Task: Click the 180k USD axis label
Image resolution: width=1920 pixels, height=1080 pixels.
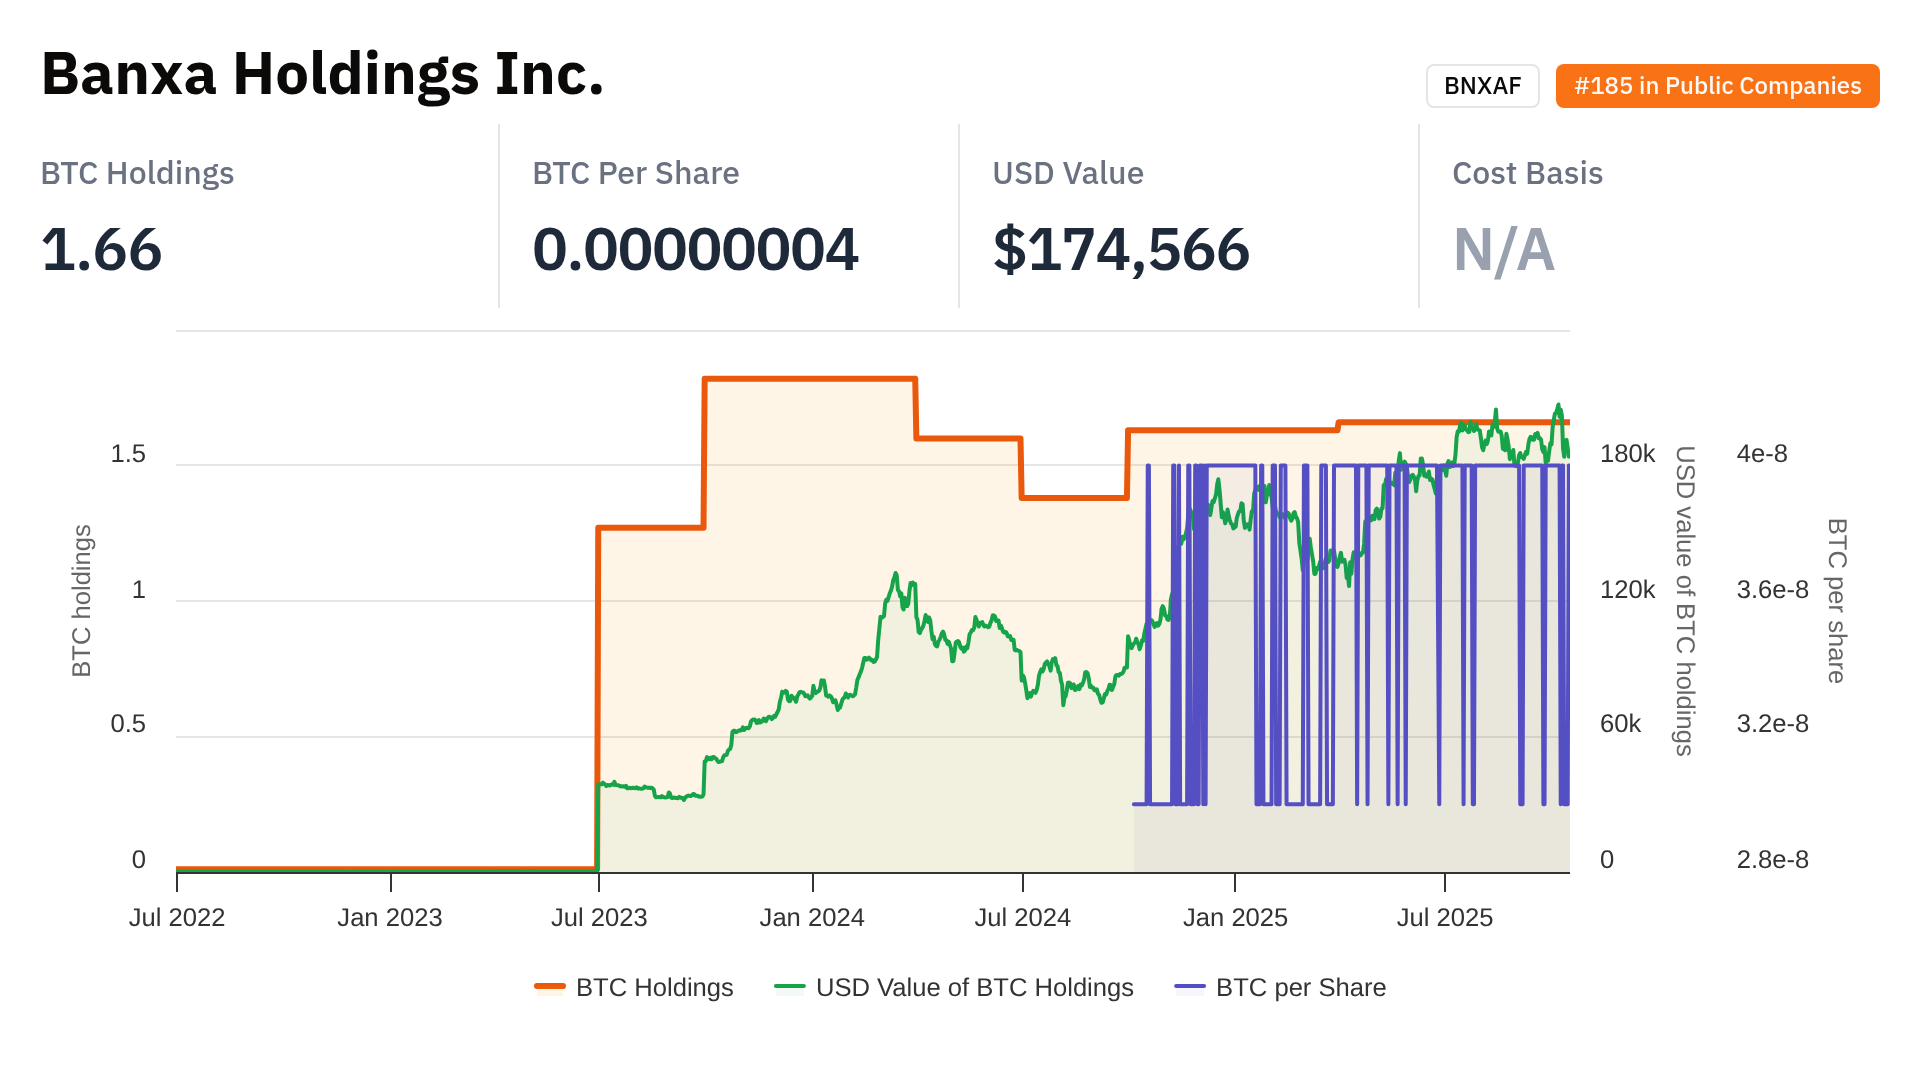Action: [x=1627, y=454]
